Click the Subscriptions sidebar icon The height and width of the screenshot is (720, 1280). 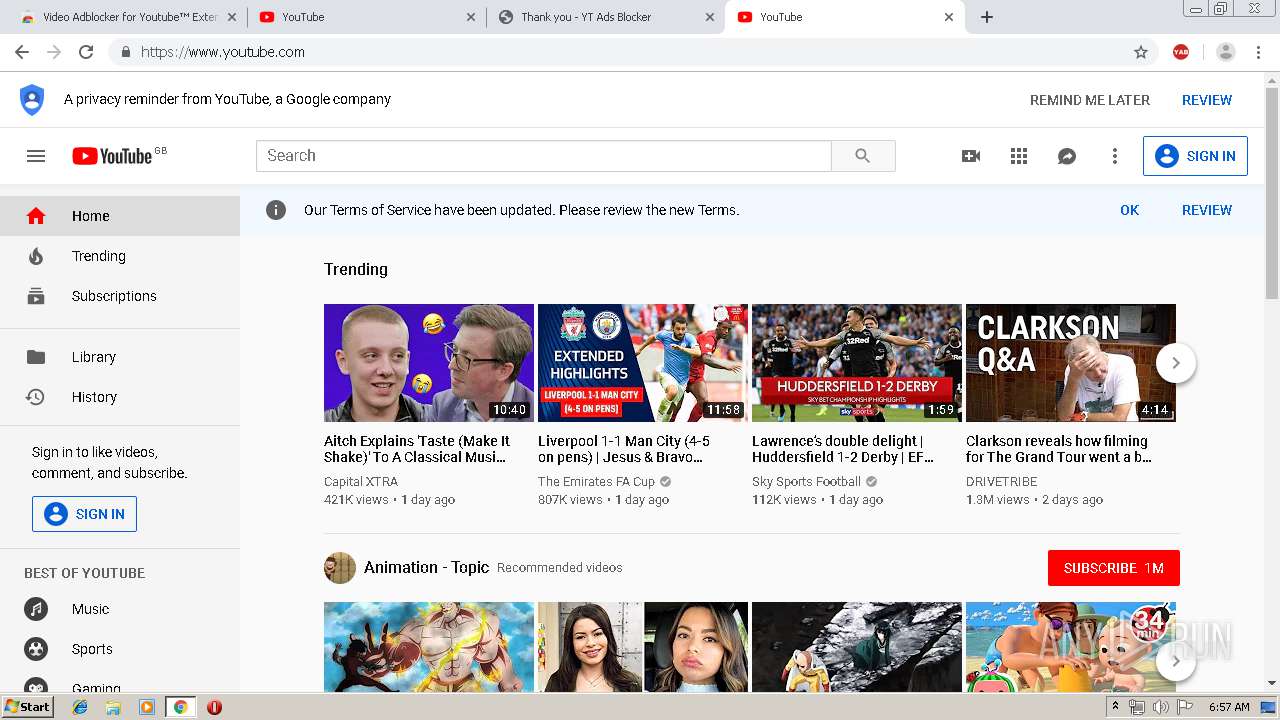(36, 296)
